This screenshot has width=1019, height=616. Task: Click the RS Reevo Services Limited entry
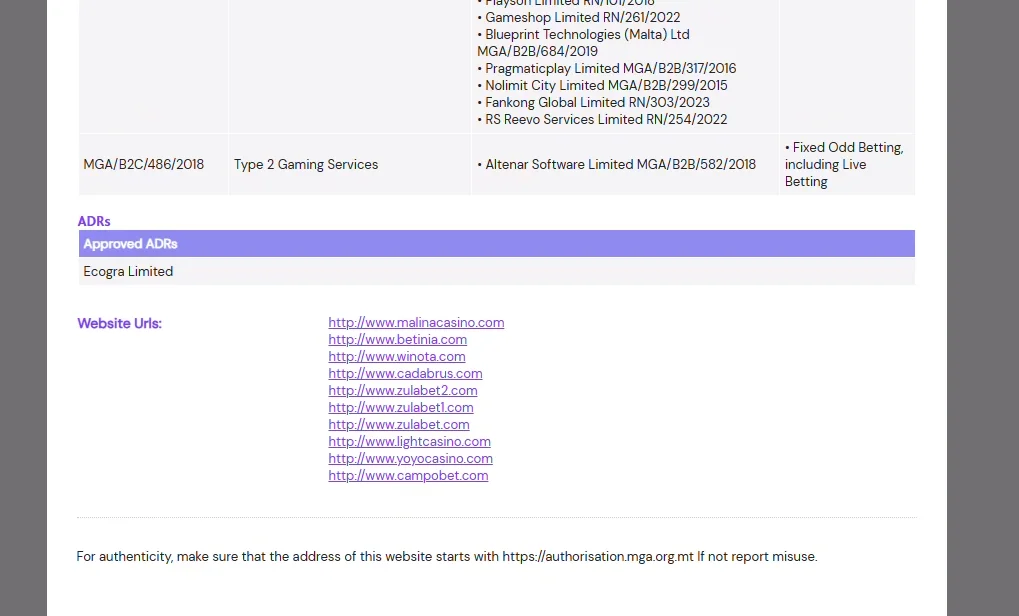coord(602,119)
